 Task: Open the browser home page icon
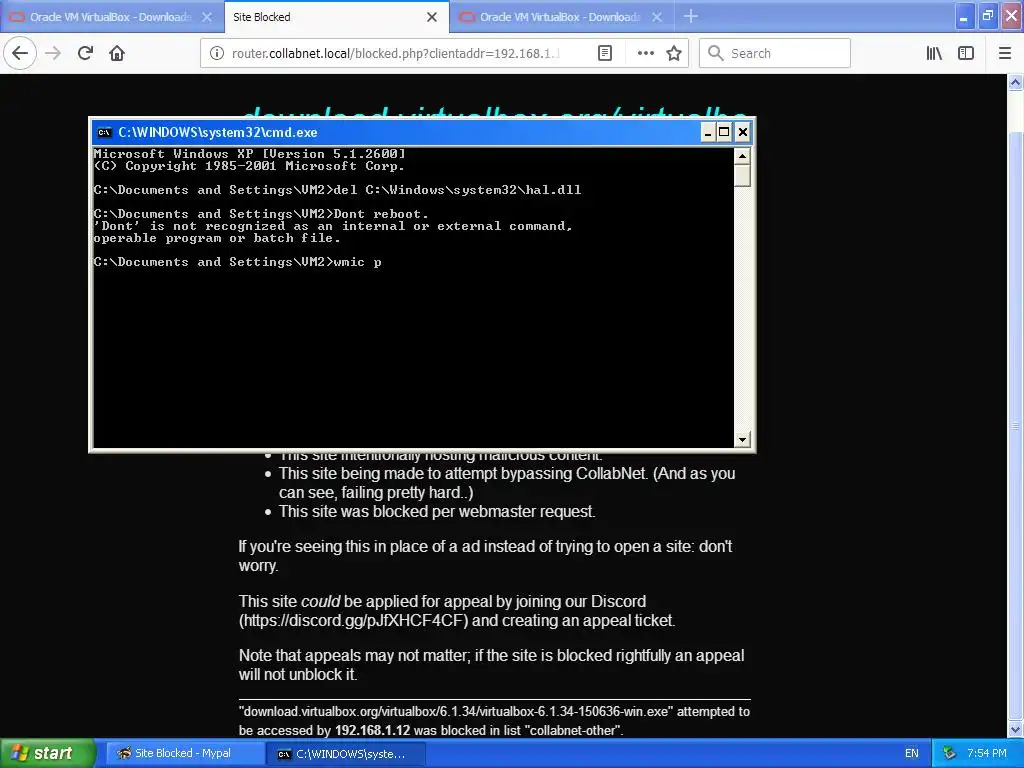117,53
